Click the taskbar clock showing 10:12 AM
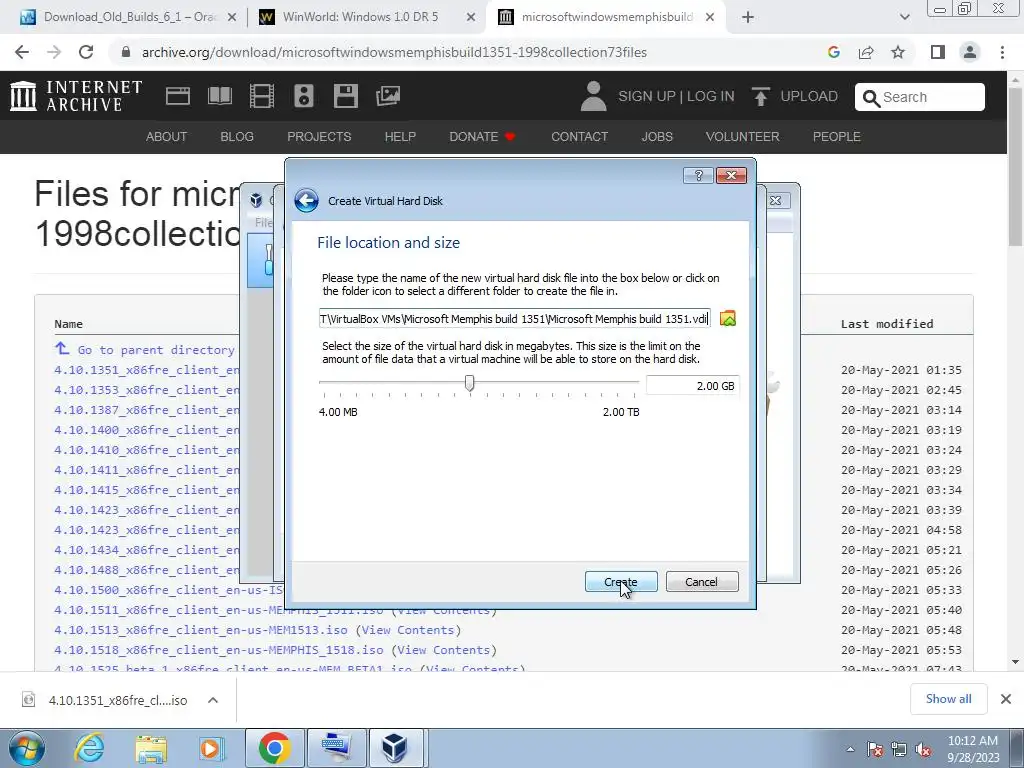Screen dimensions: 1024x768 973,749
